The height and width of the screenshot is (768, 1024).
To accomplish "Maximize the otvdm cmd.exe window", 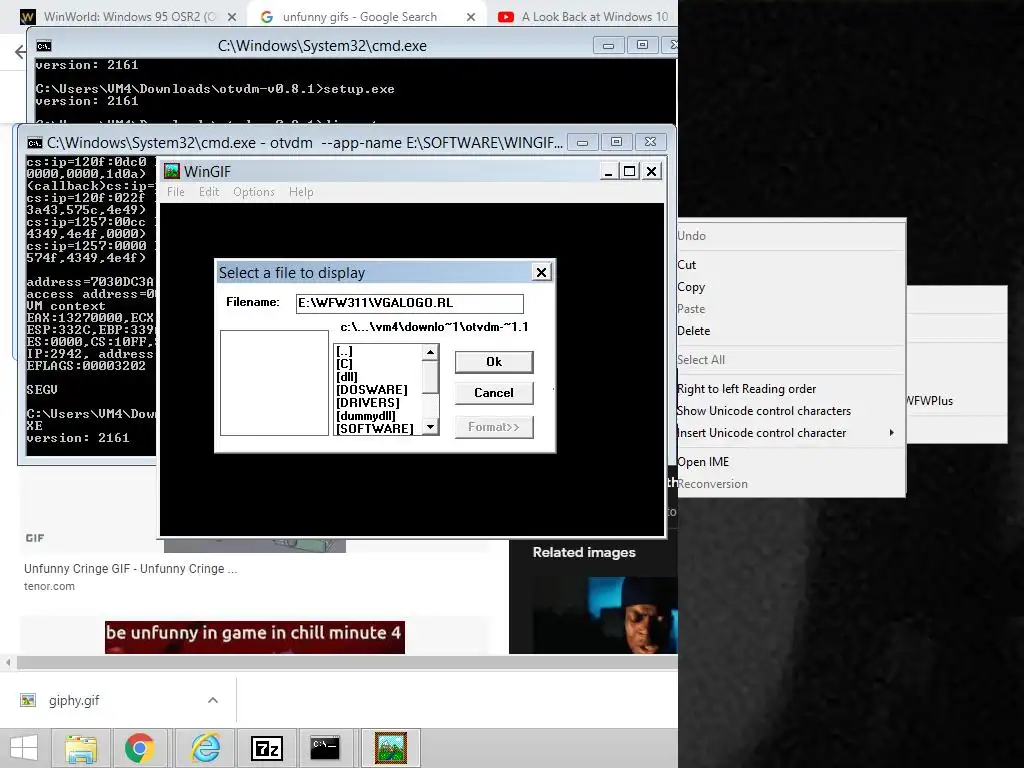I will 616,142.
